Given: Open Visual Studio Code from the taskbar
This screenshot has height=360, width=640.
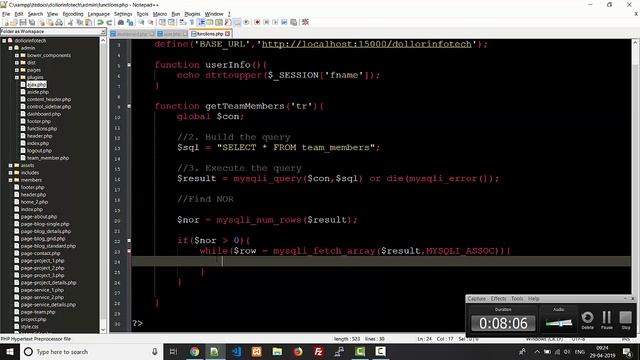Looking at the screenshot, I should (236, 351).
